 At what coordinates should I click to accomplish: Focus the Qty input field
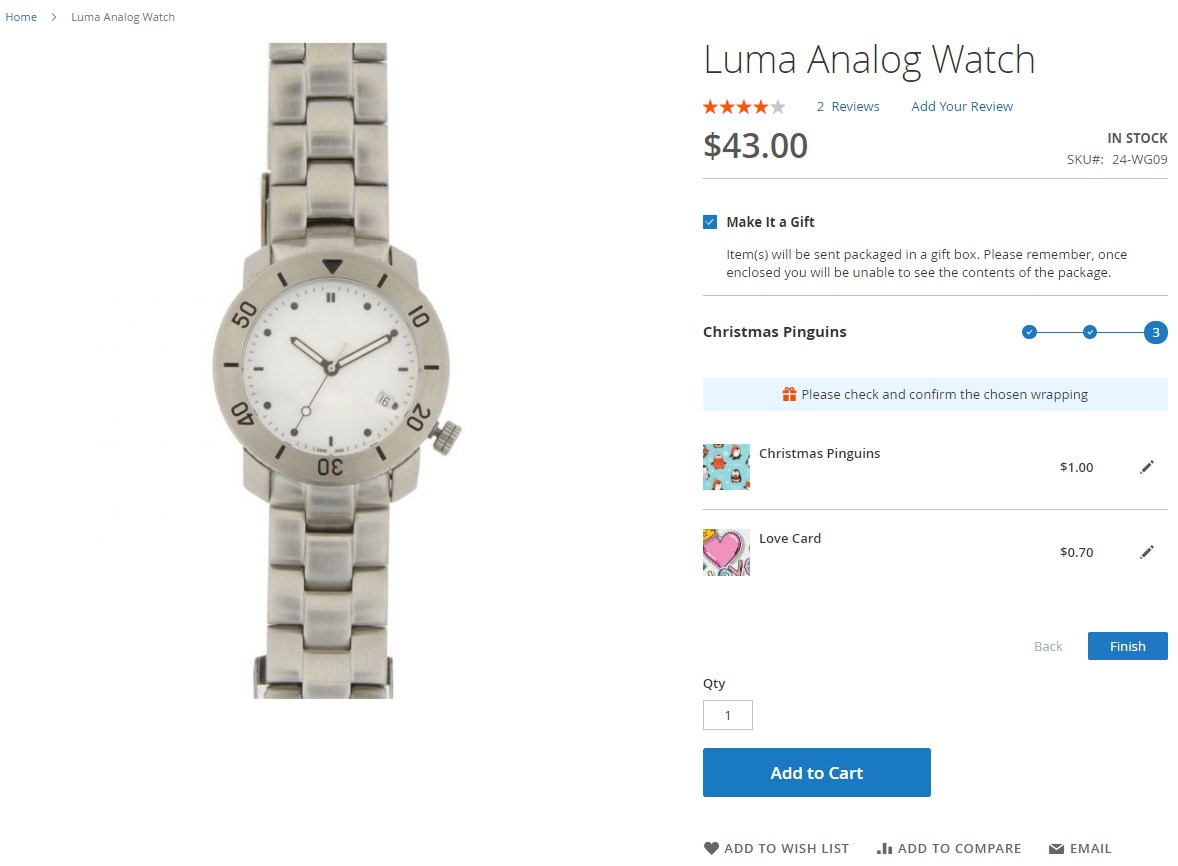click(727, 715)
